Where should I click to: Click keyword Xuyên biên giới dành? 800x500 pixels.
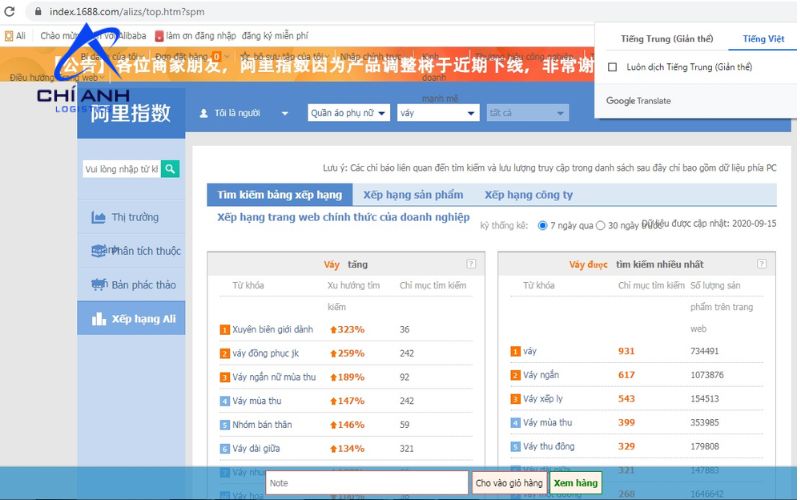[272, 330]
